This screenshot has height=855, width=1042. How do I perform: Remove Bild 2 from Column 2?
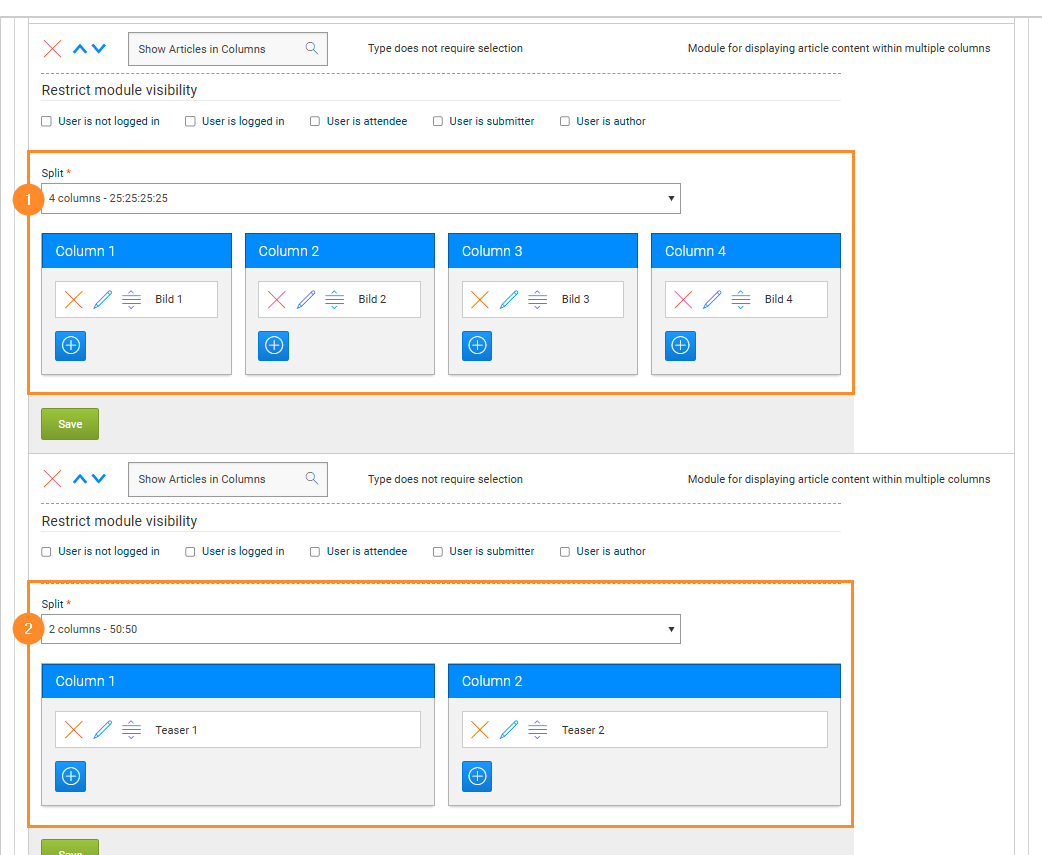(276, 300)
